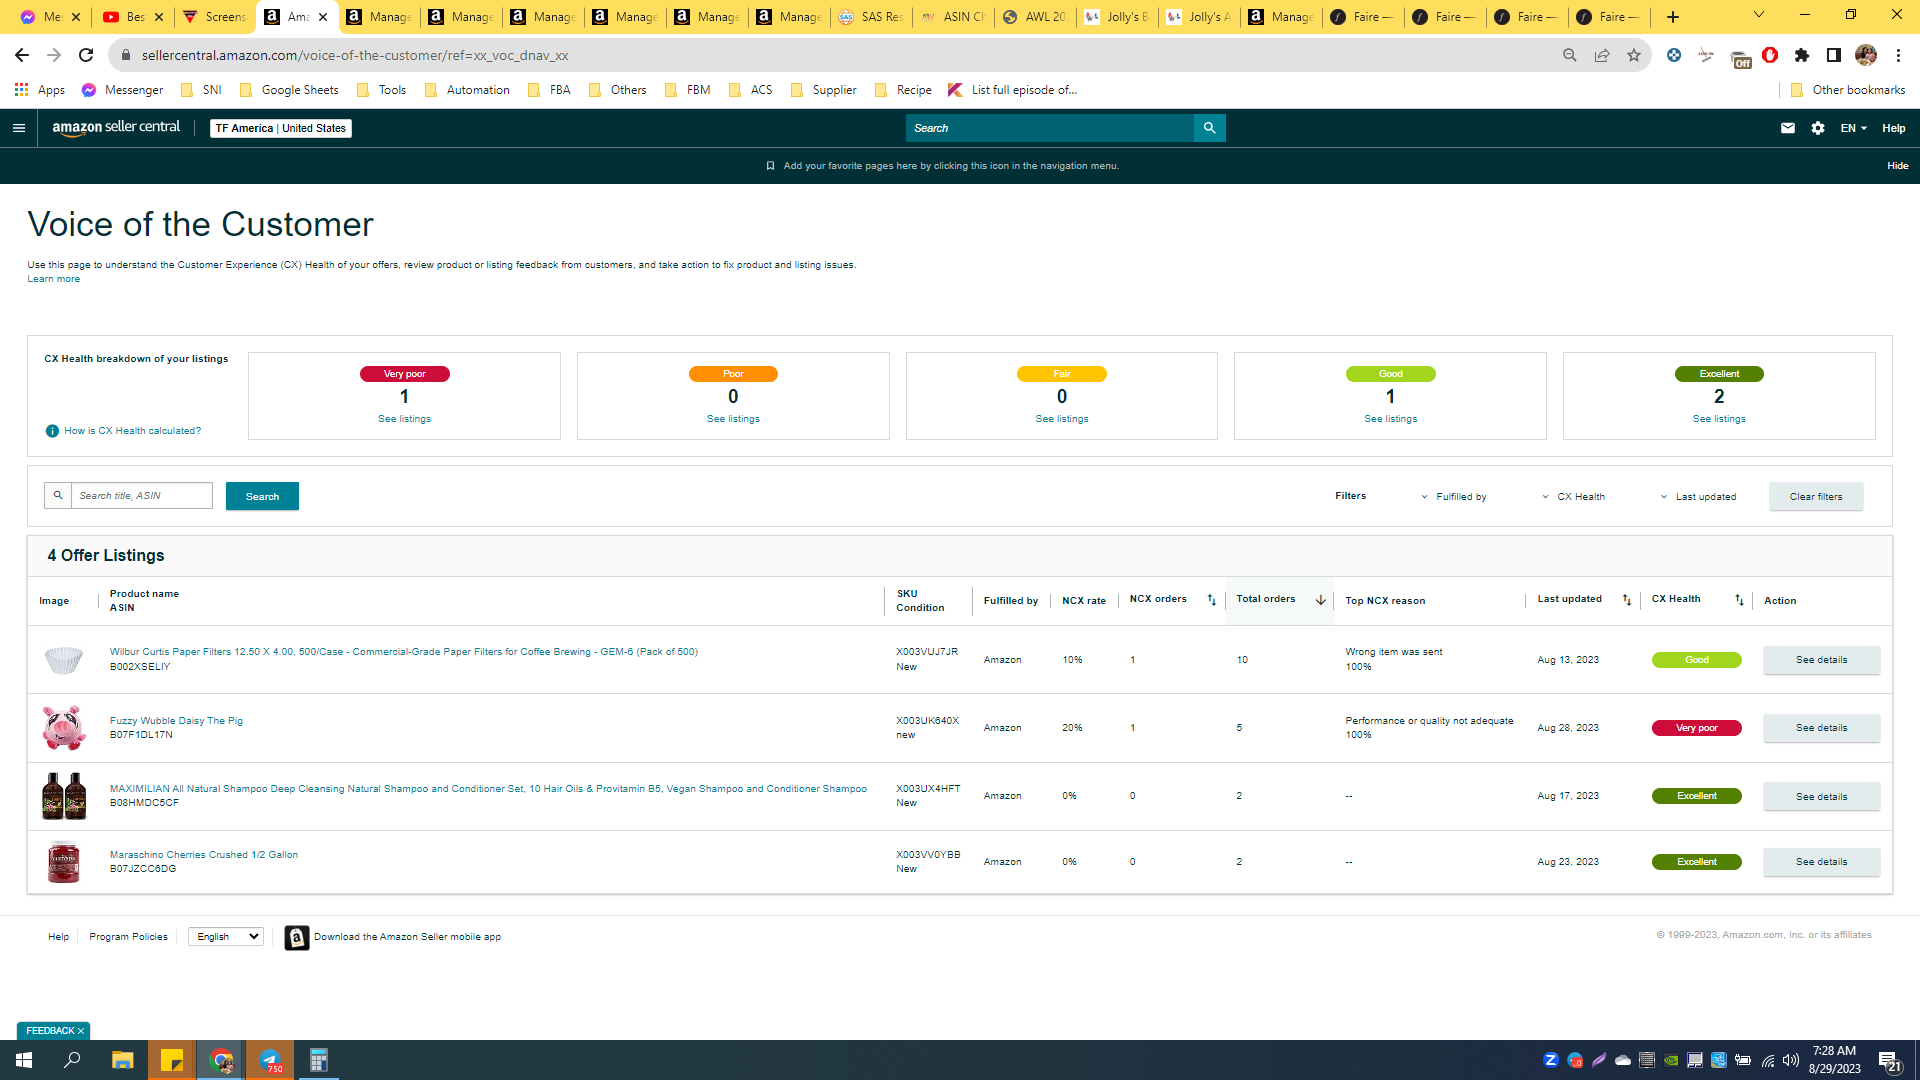The image size is (1920, 1080).
Task: See details for Wilbur Curtis Paper Filters
Action: [1821, 660]
